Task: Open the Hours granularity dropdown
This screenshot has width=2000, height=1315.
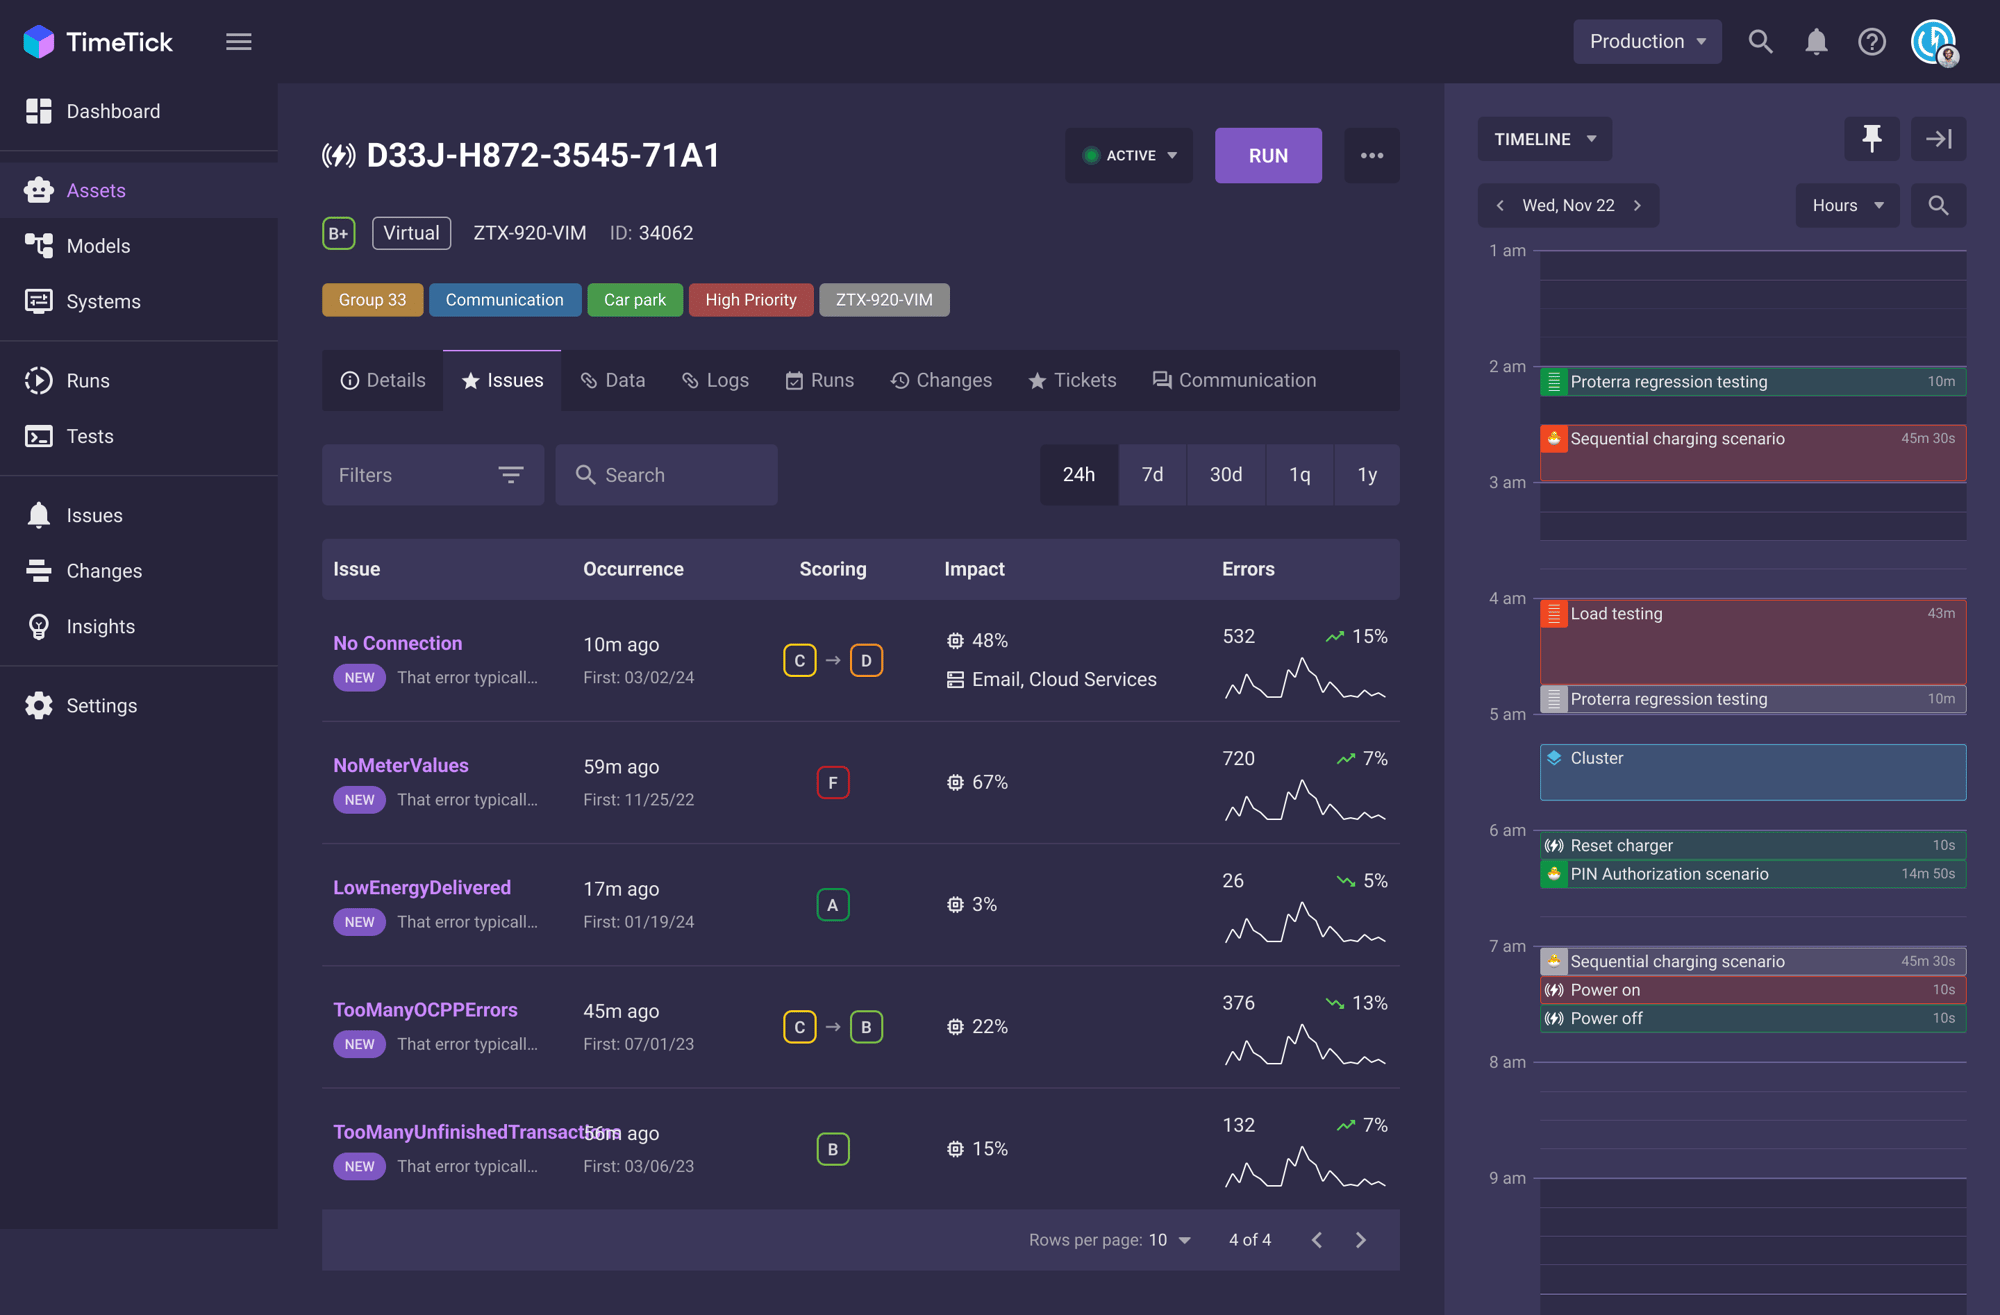Action: (1847, 206)
